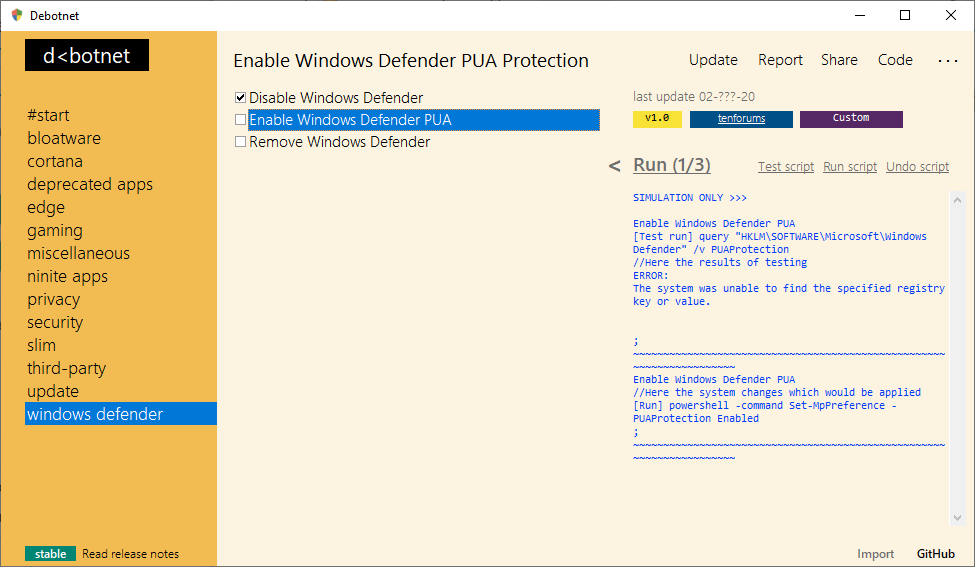975x567 pixels.
Task: Select the bloatware category
Action: pos(64,138)
